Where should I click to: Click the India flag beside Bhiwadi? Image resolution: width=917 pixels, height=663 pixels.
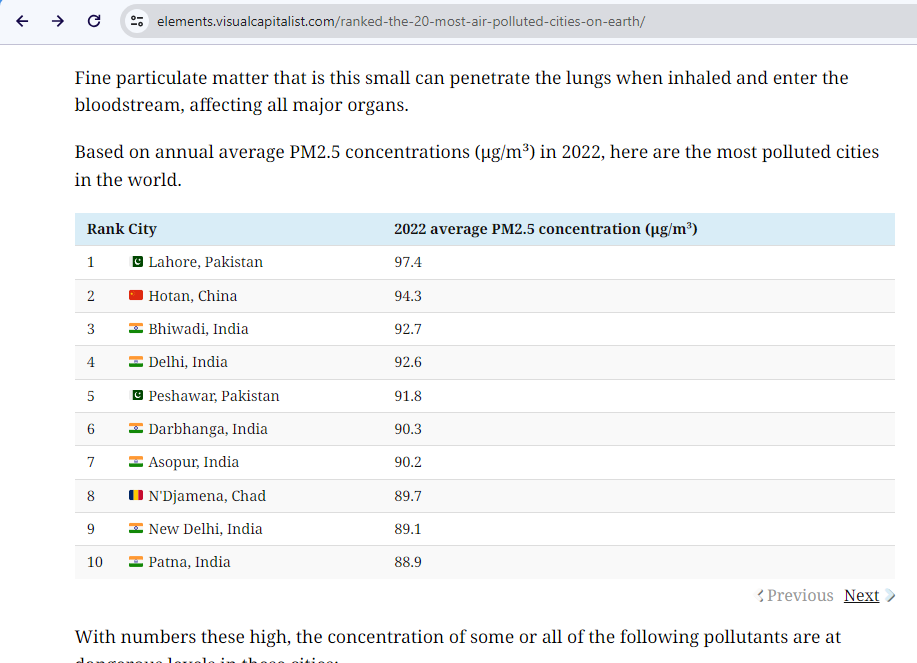pos(136,328)
